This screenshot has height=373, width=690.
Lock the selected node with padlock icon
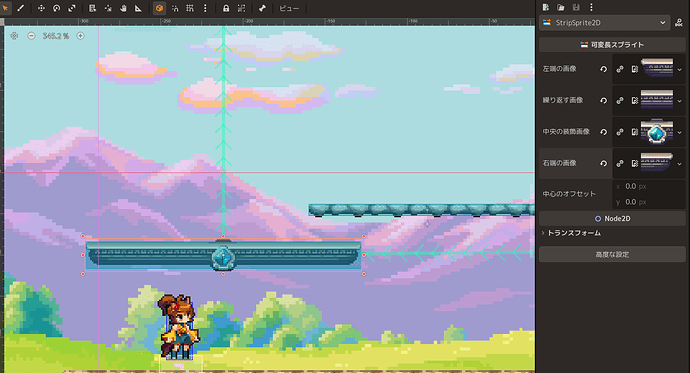226,8
